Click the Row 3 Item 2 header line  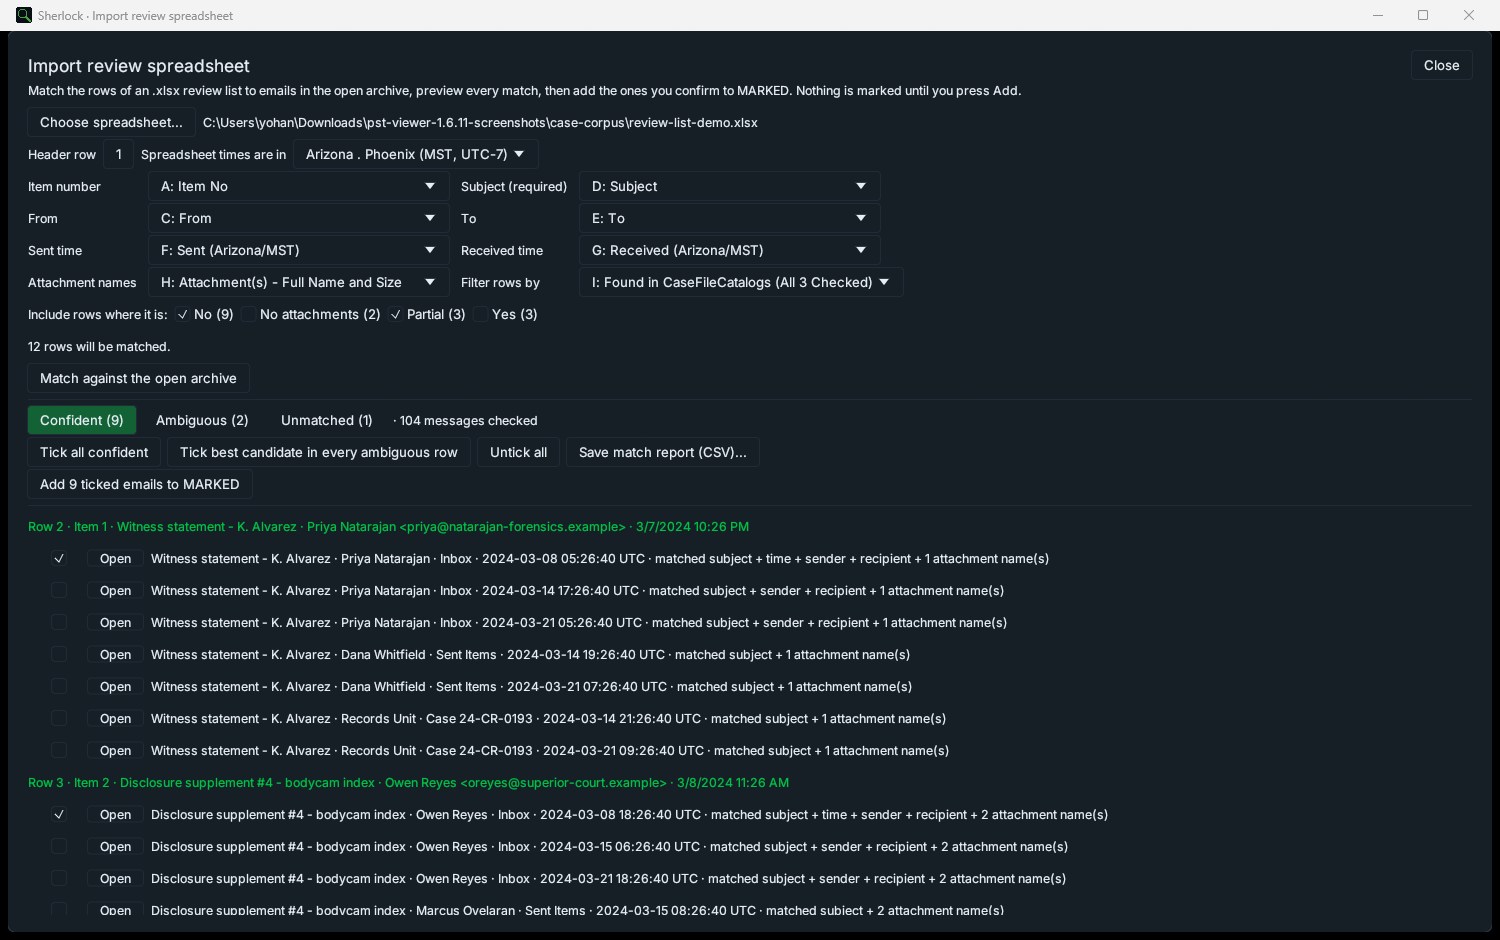tap(408, 783)
